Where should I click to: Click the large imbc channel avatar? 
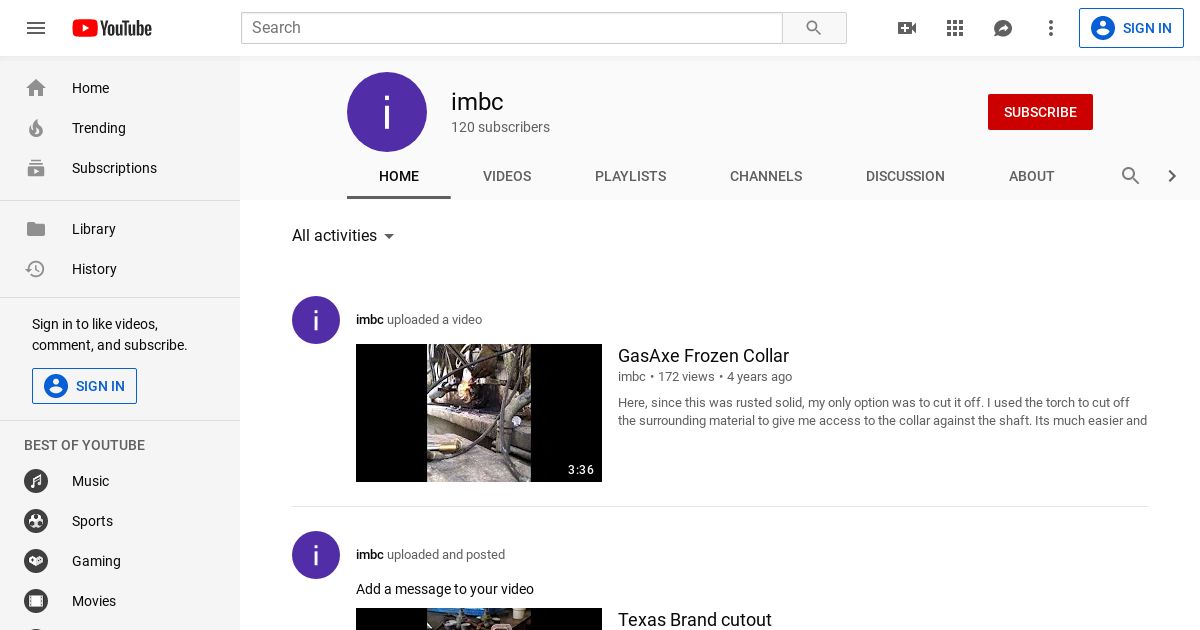(x=387, y=112)
